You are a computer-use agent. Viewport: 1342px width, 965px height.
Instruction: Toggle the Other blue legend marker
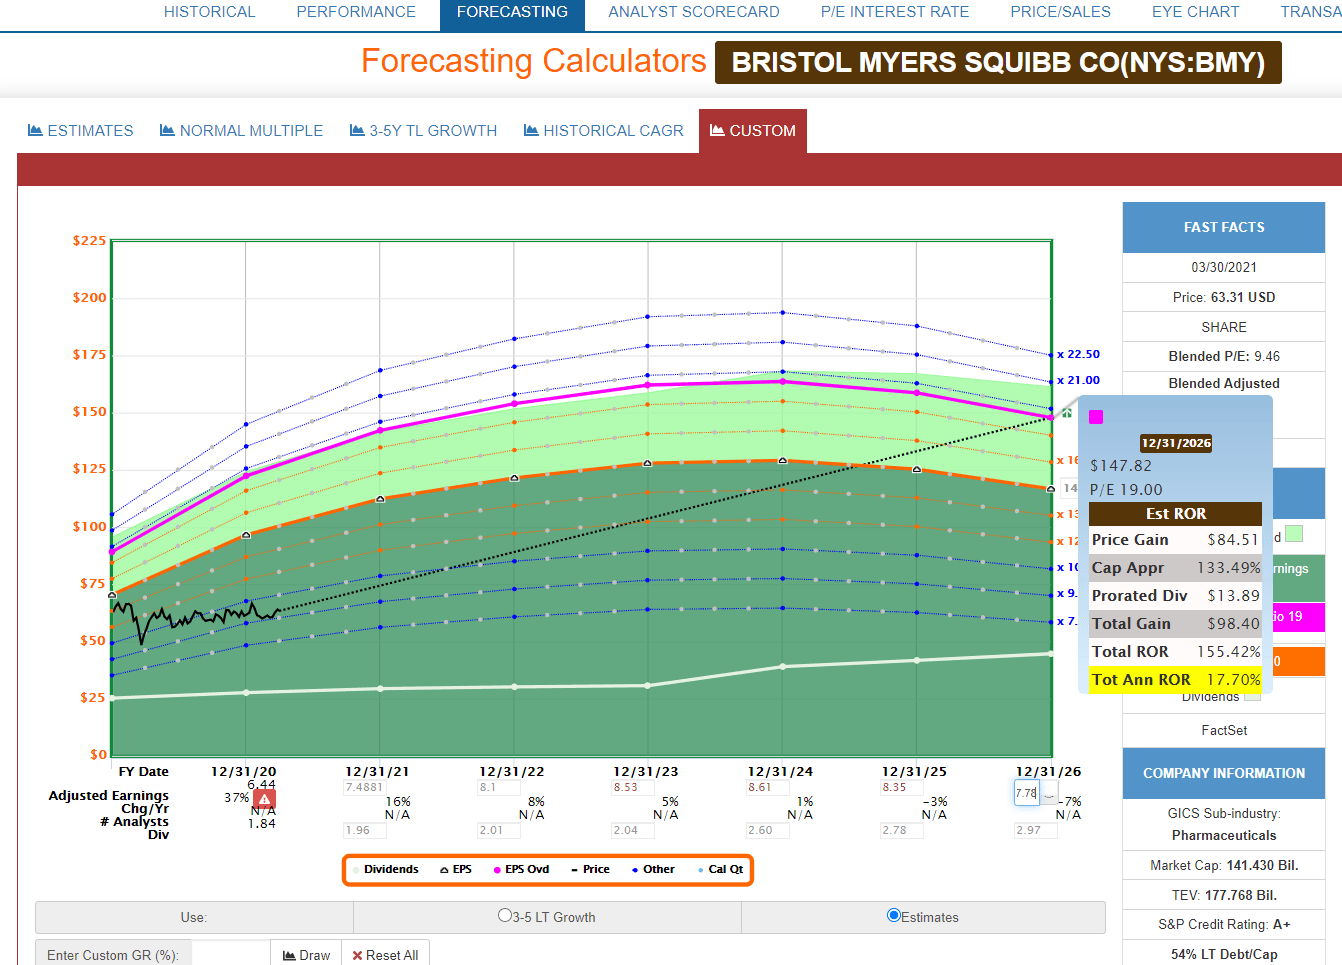[x=635, y=870]
